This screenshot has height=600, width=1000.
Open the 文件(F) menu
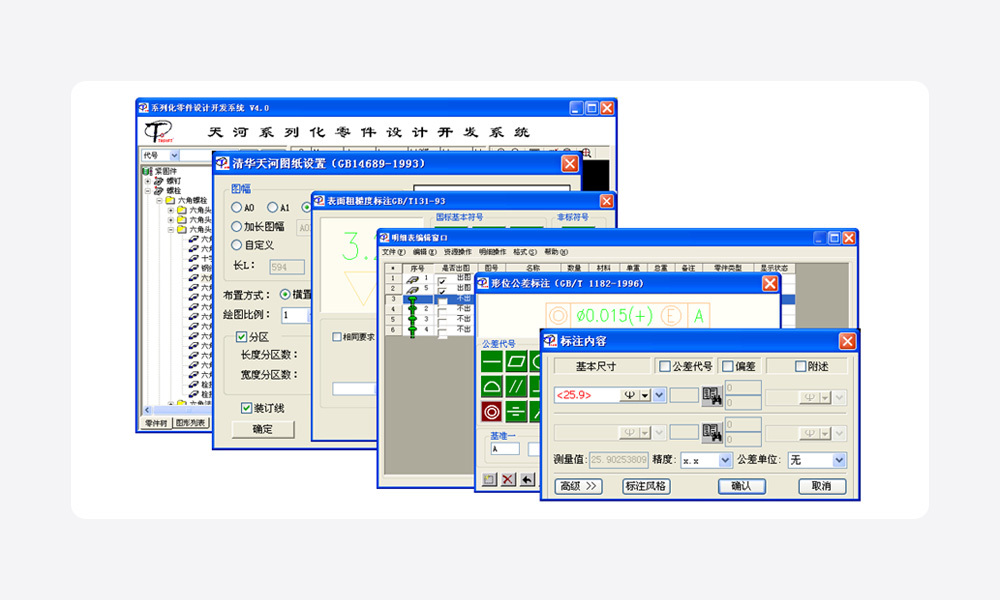coord(393,252)
